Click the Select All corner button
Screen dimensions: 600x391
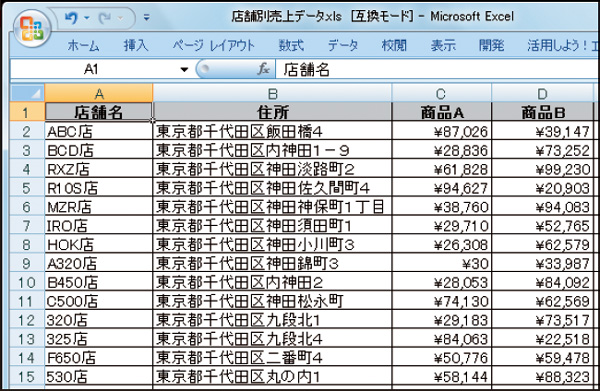coord(27,93)
